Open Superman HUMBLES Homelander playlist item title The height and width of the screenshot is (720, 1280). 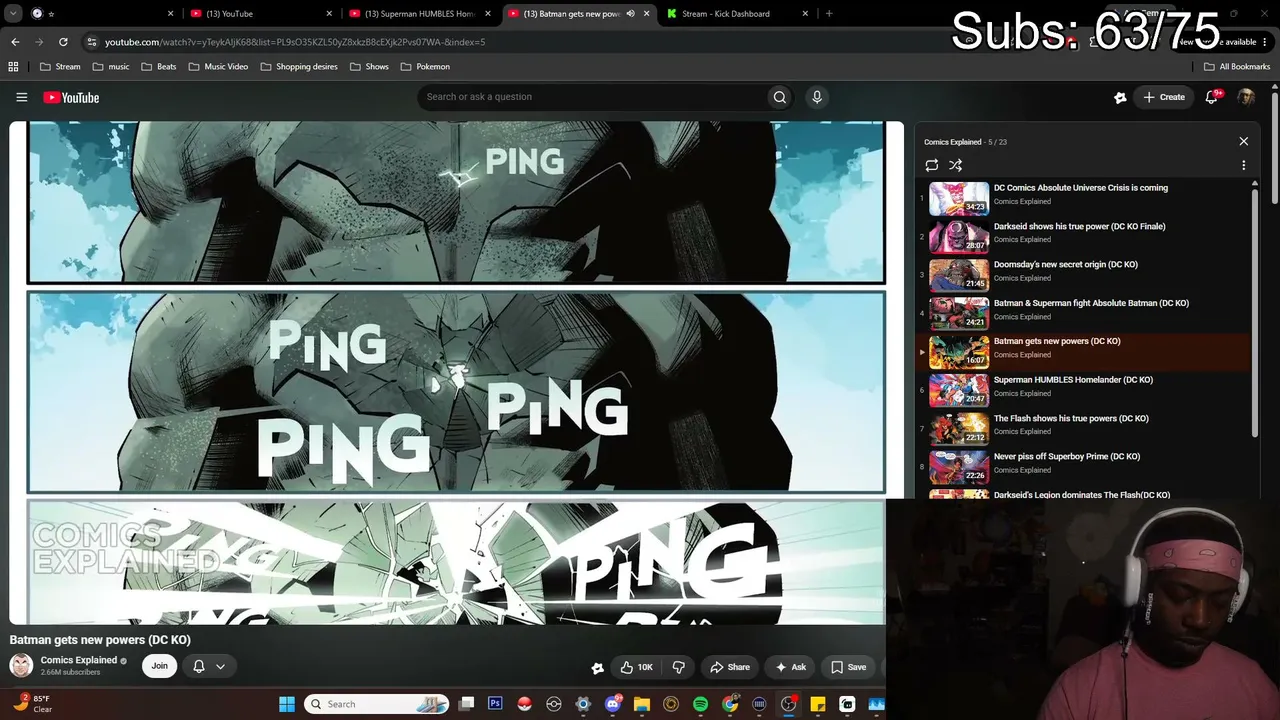1073,380
